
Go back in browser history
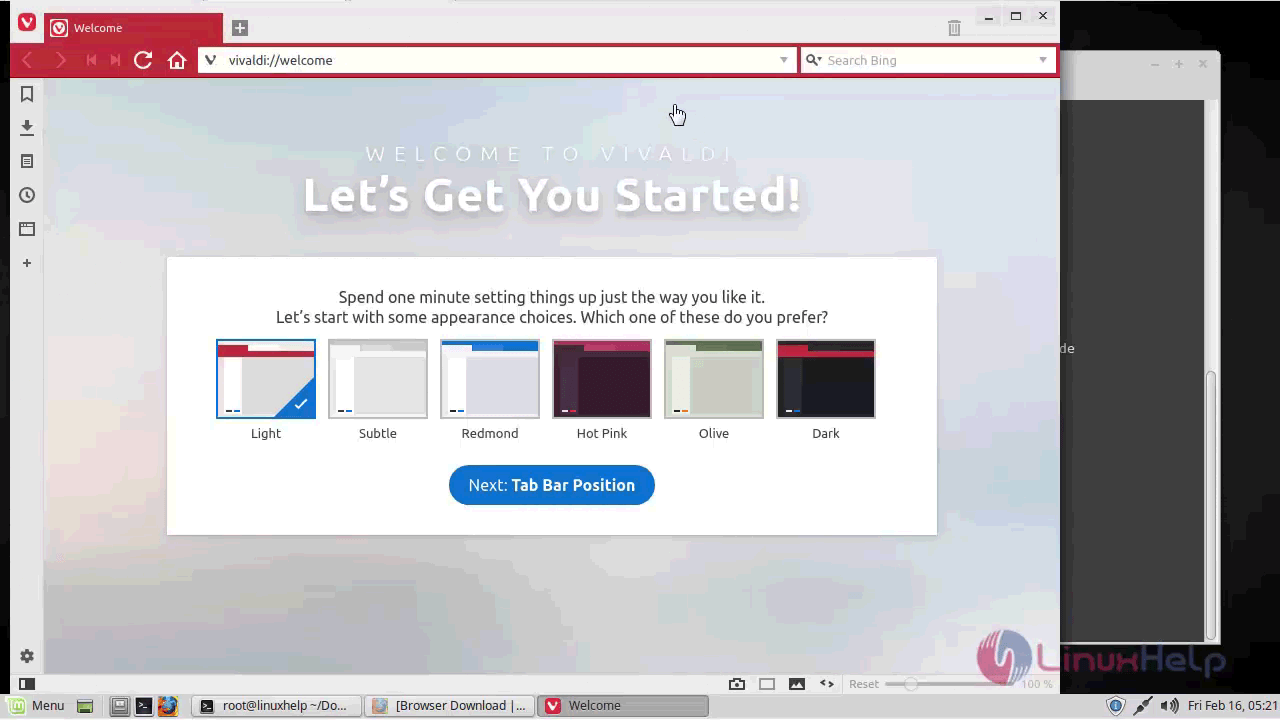tap(28, 60)
